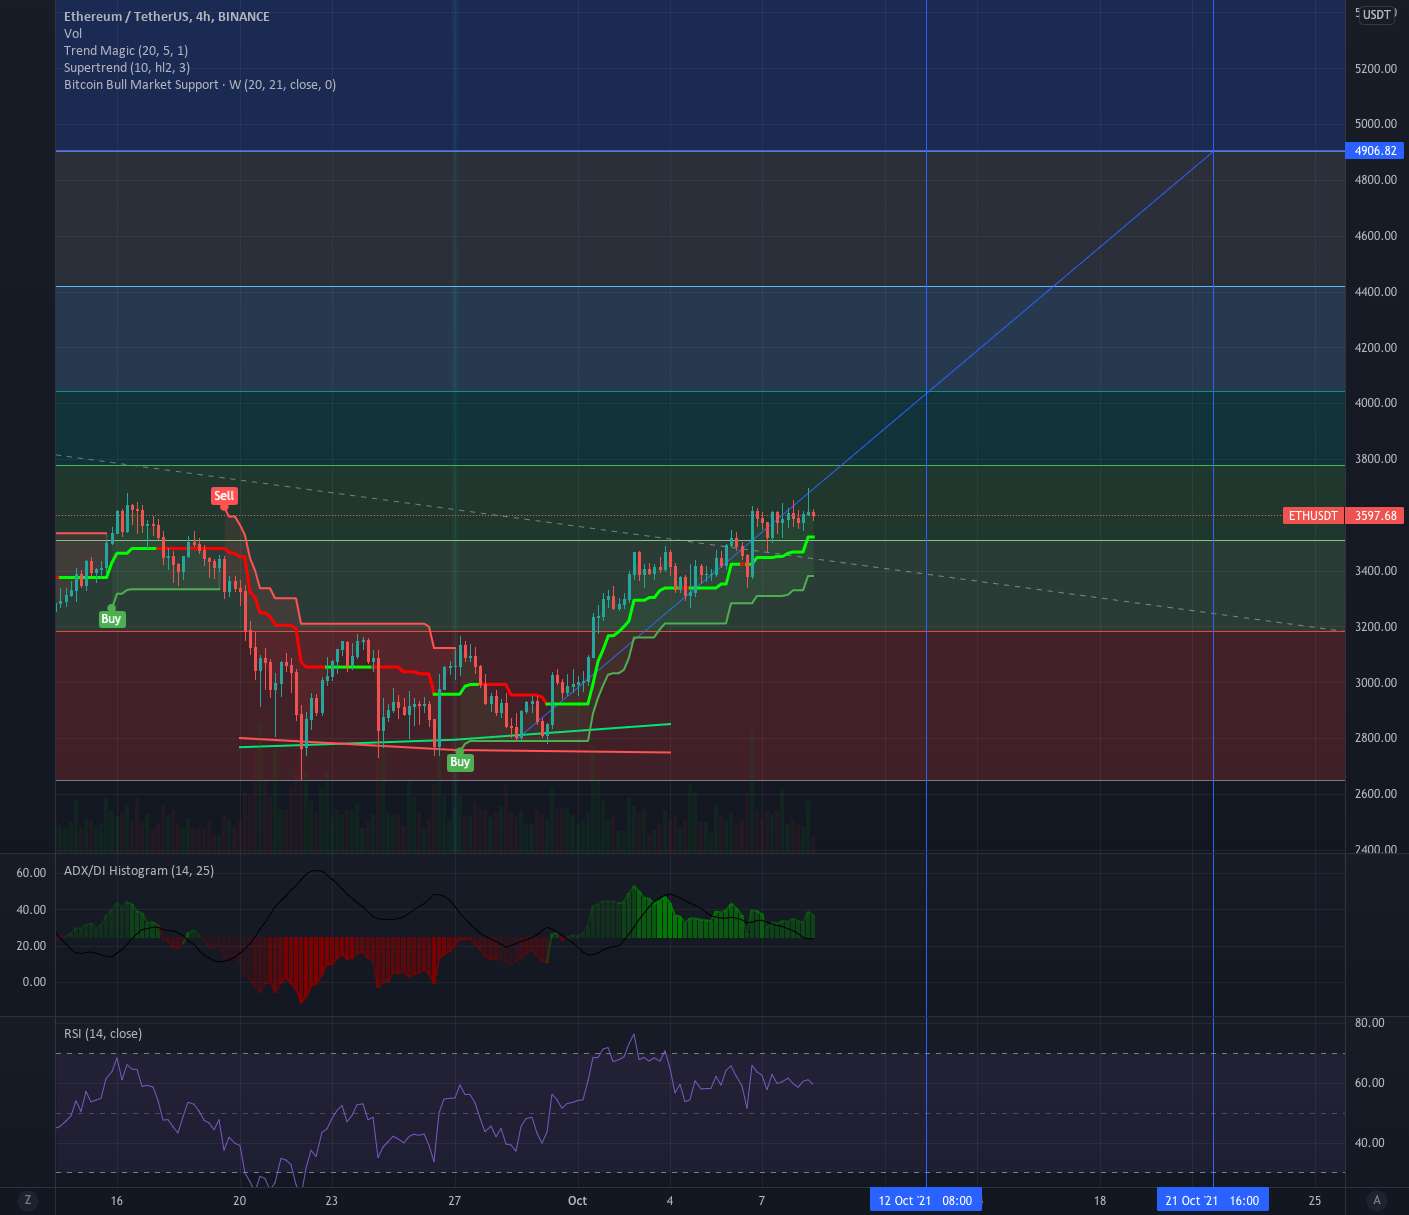Click the ETHUSDT 3597.68 current price label
This screenshot has height=1215, width=1409.
tap(1344, 516)
